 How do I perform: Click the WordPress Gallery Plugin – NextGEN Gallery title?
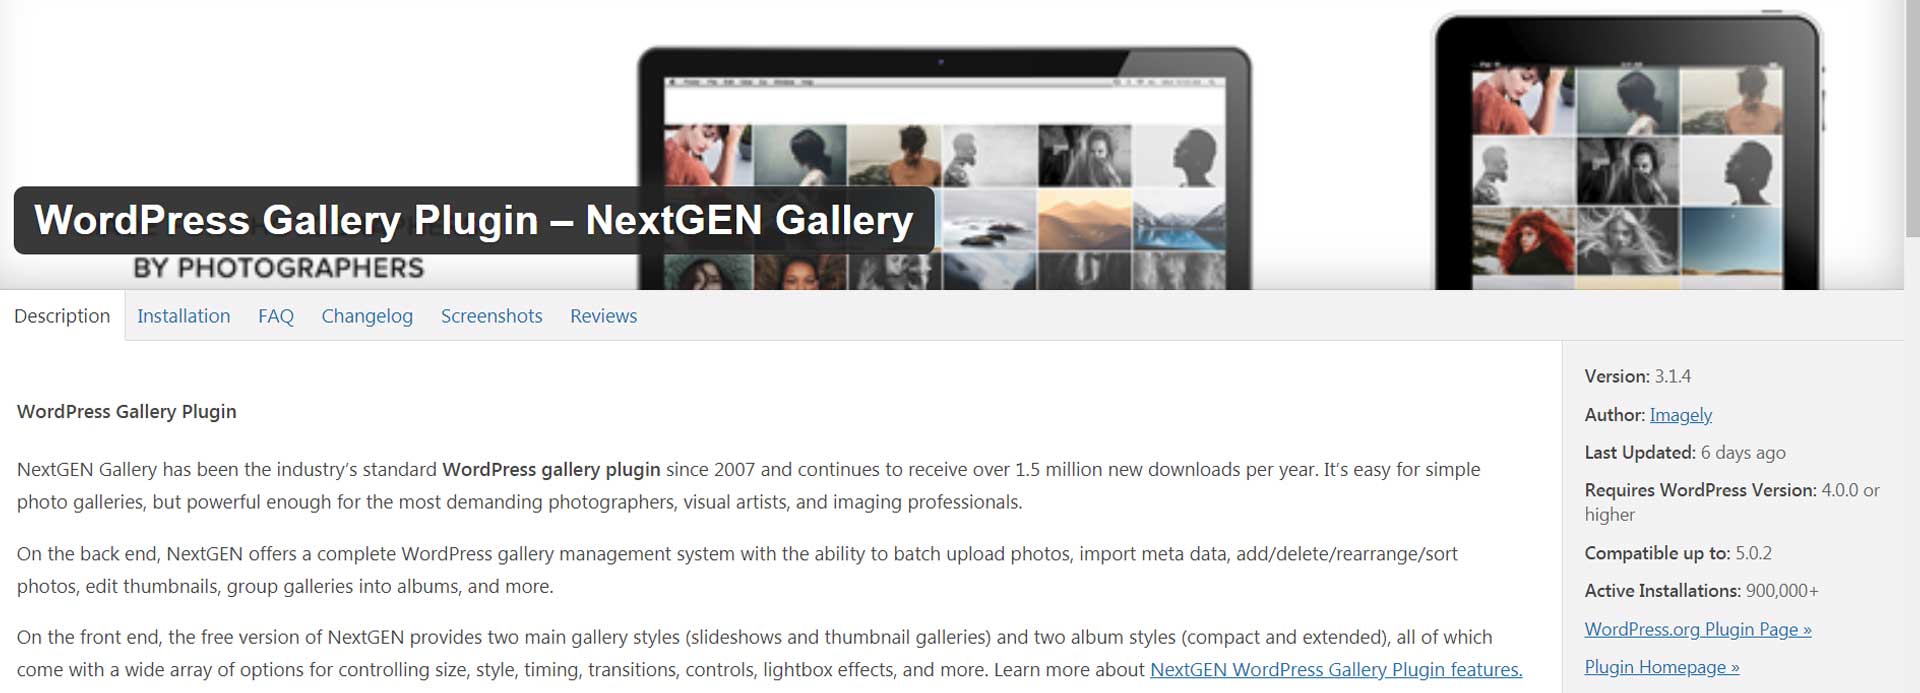coord(474,220)
